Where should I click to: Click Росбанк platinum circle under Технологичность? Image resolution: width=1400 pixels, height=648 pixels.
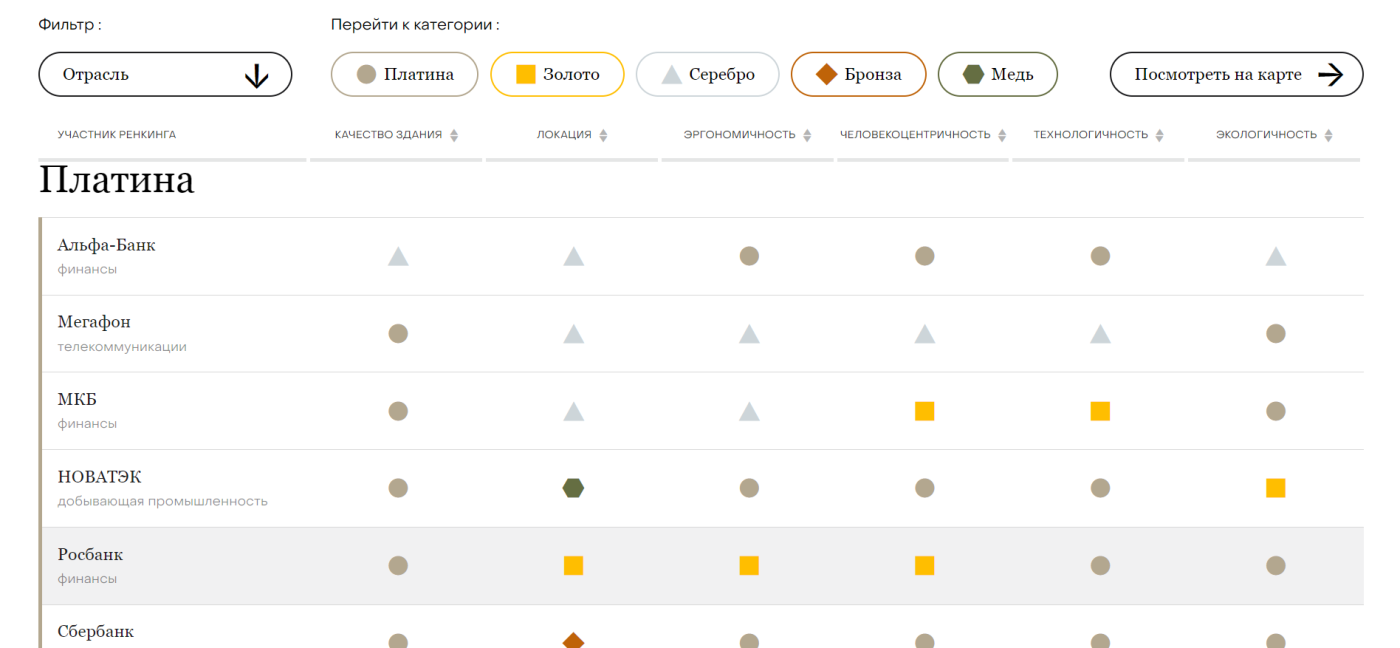pyautogui.click(x=1100, y=566)
